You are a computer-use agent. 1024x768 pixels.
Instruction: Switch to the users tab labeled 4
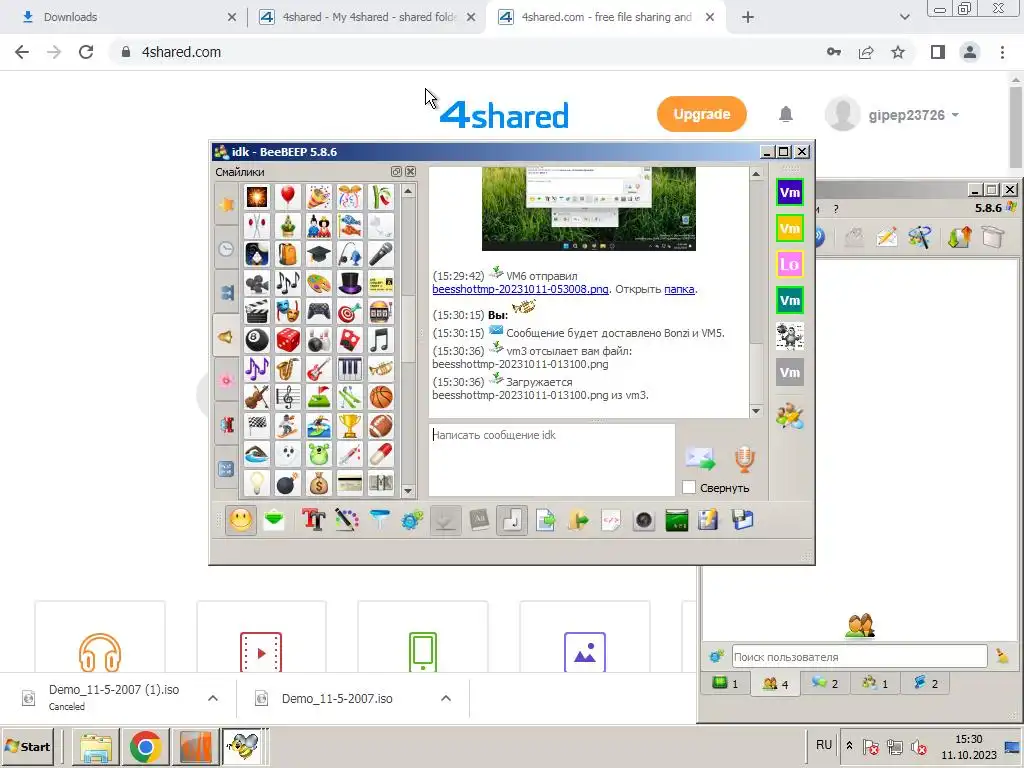[775, 683]
